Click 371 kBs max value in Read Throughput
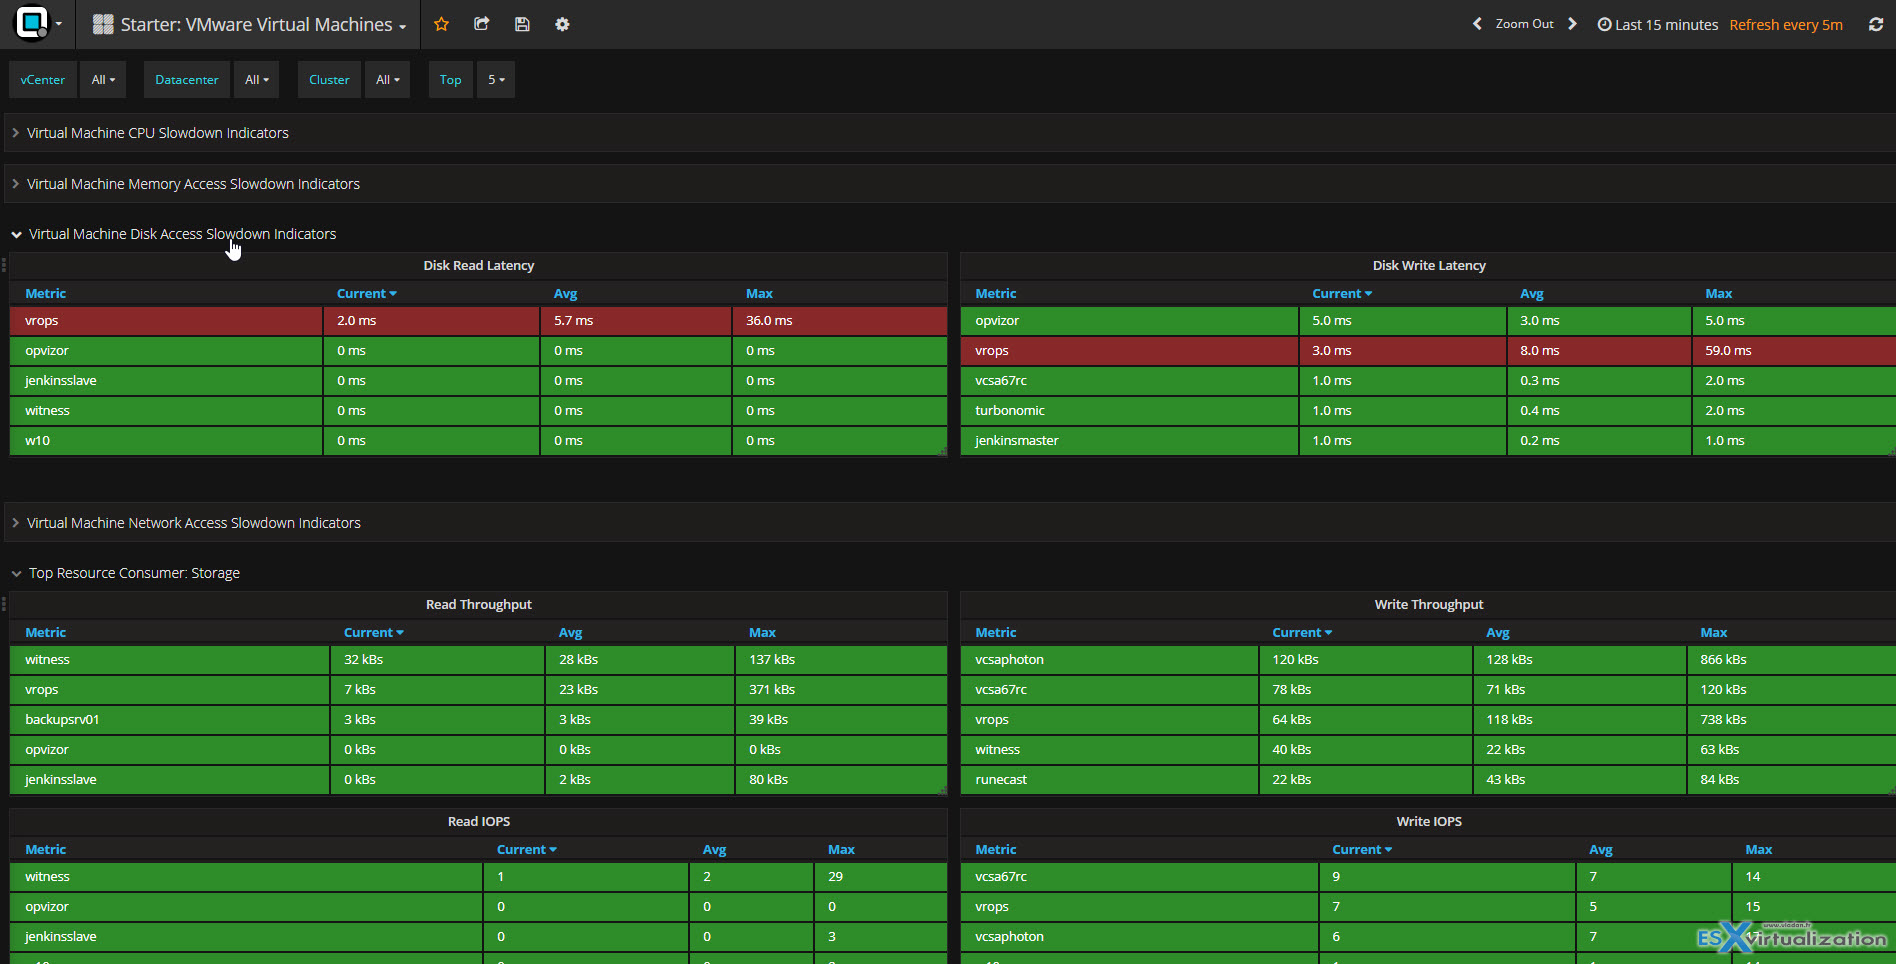 (771, 690)
